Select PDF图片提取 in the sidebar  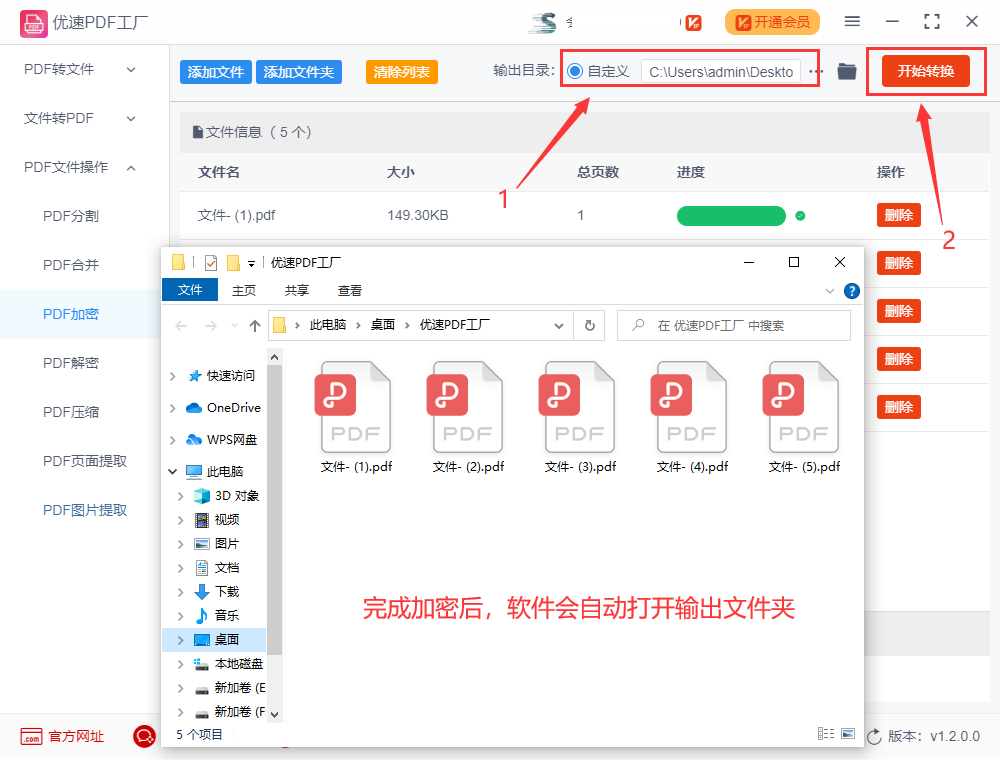tap(85, 510)
